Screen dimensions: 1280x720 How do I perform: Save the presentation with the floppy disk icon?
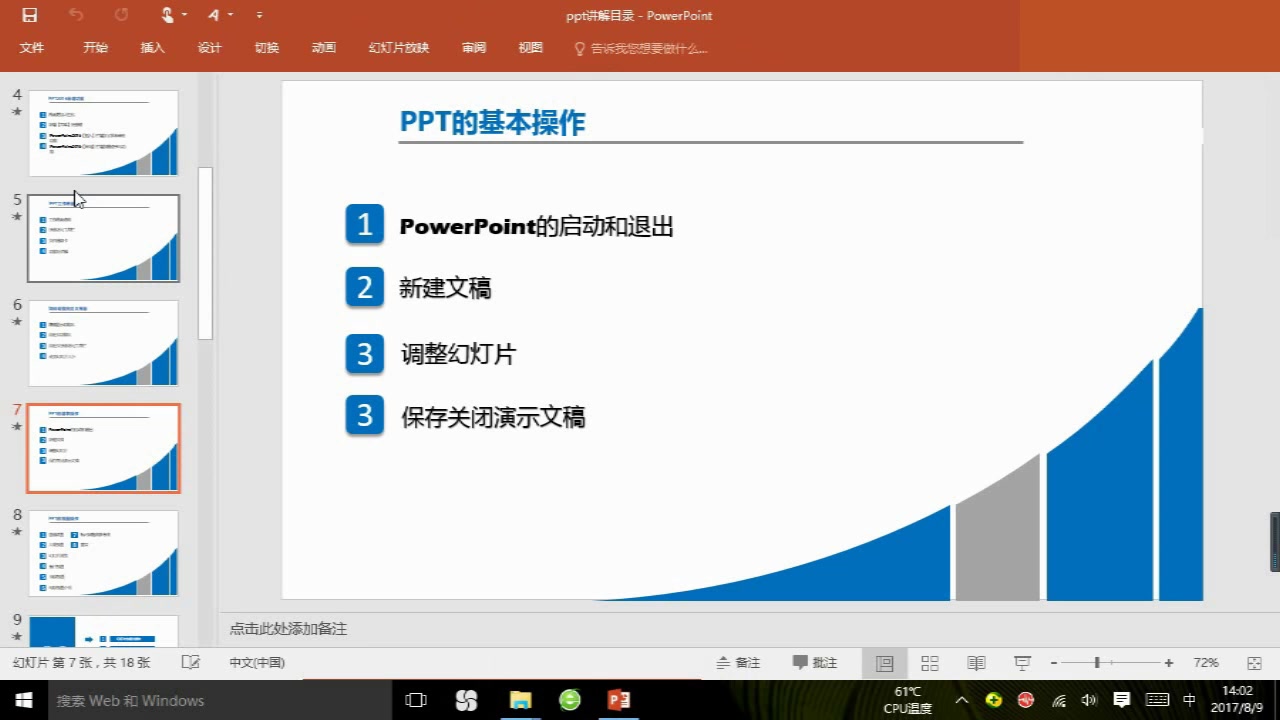pos(29,15)
